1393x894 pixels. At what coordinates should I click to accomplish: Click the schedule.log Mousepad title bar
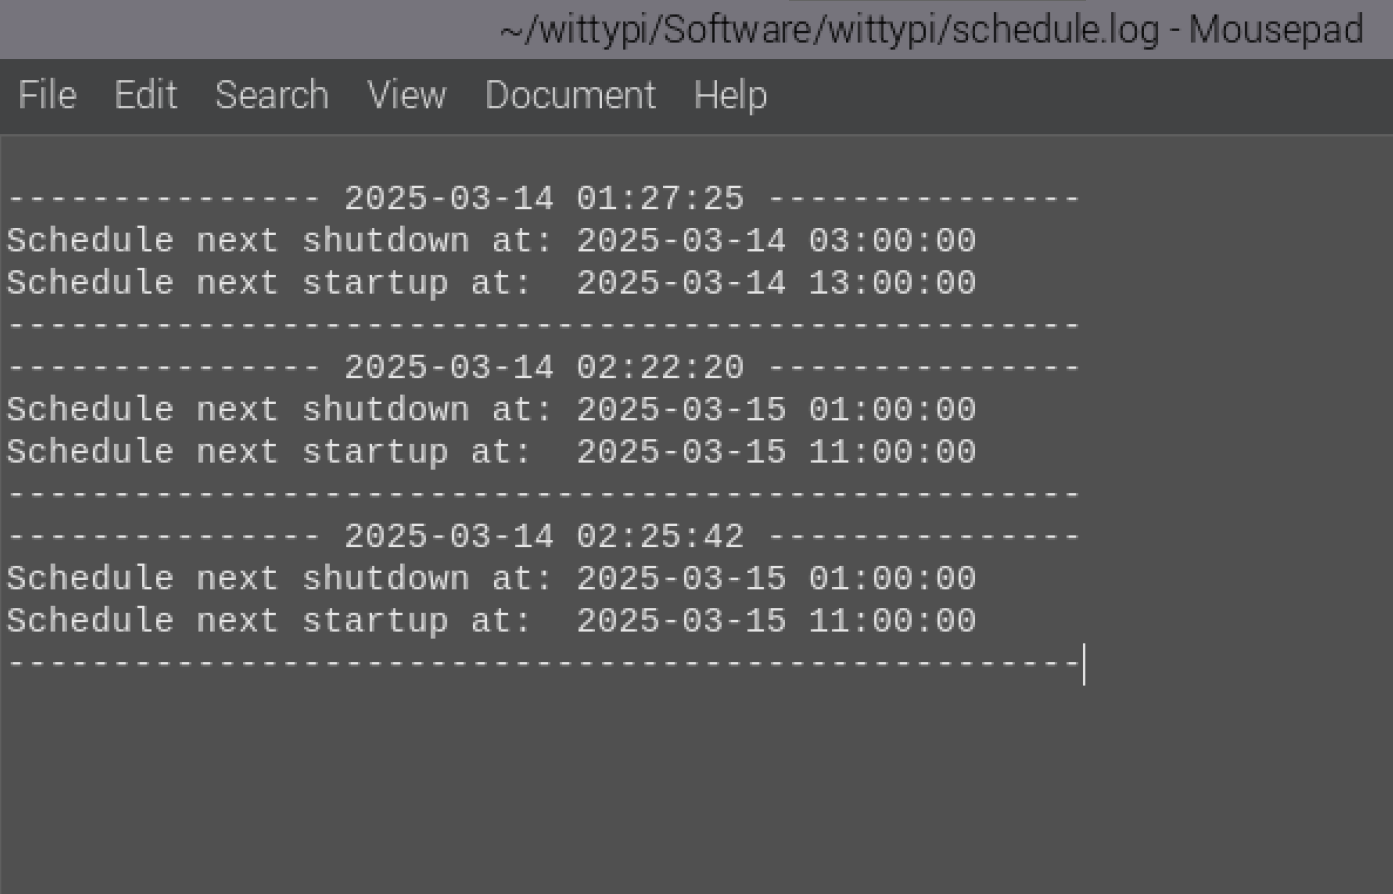click(930, 30)
